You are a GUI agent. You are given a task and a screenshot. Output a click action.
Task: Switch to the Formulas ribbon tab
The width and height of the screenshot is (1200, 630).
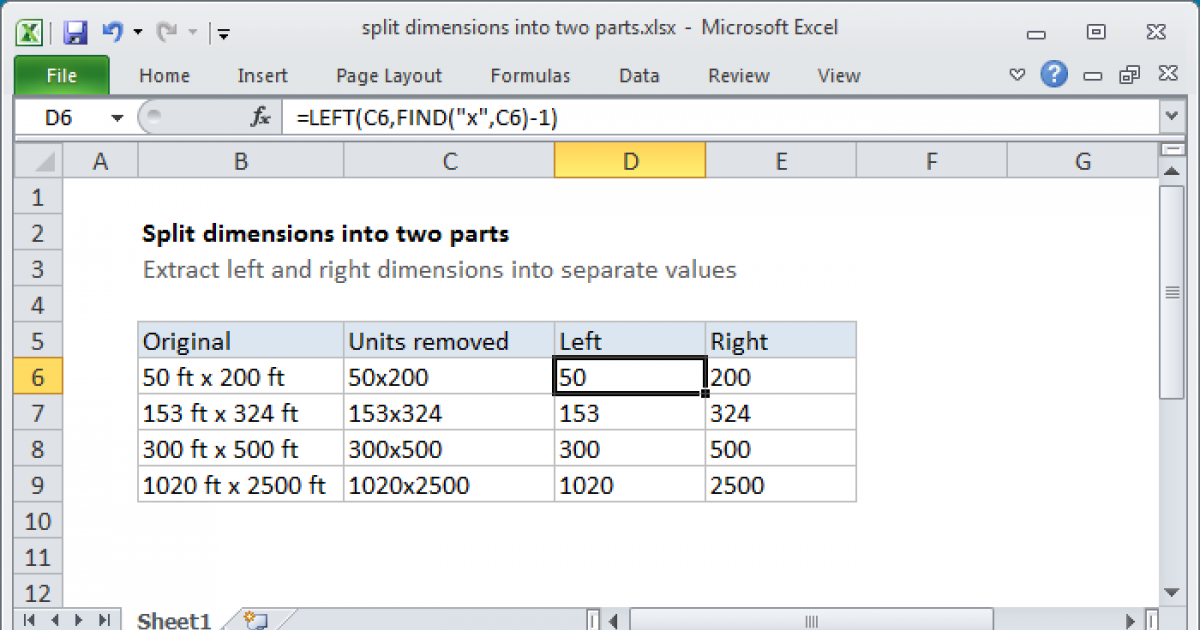tap(530, 75)
